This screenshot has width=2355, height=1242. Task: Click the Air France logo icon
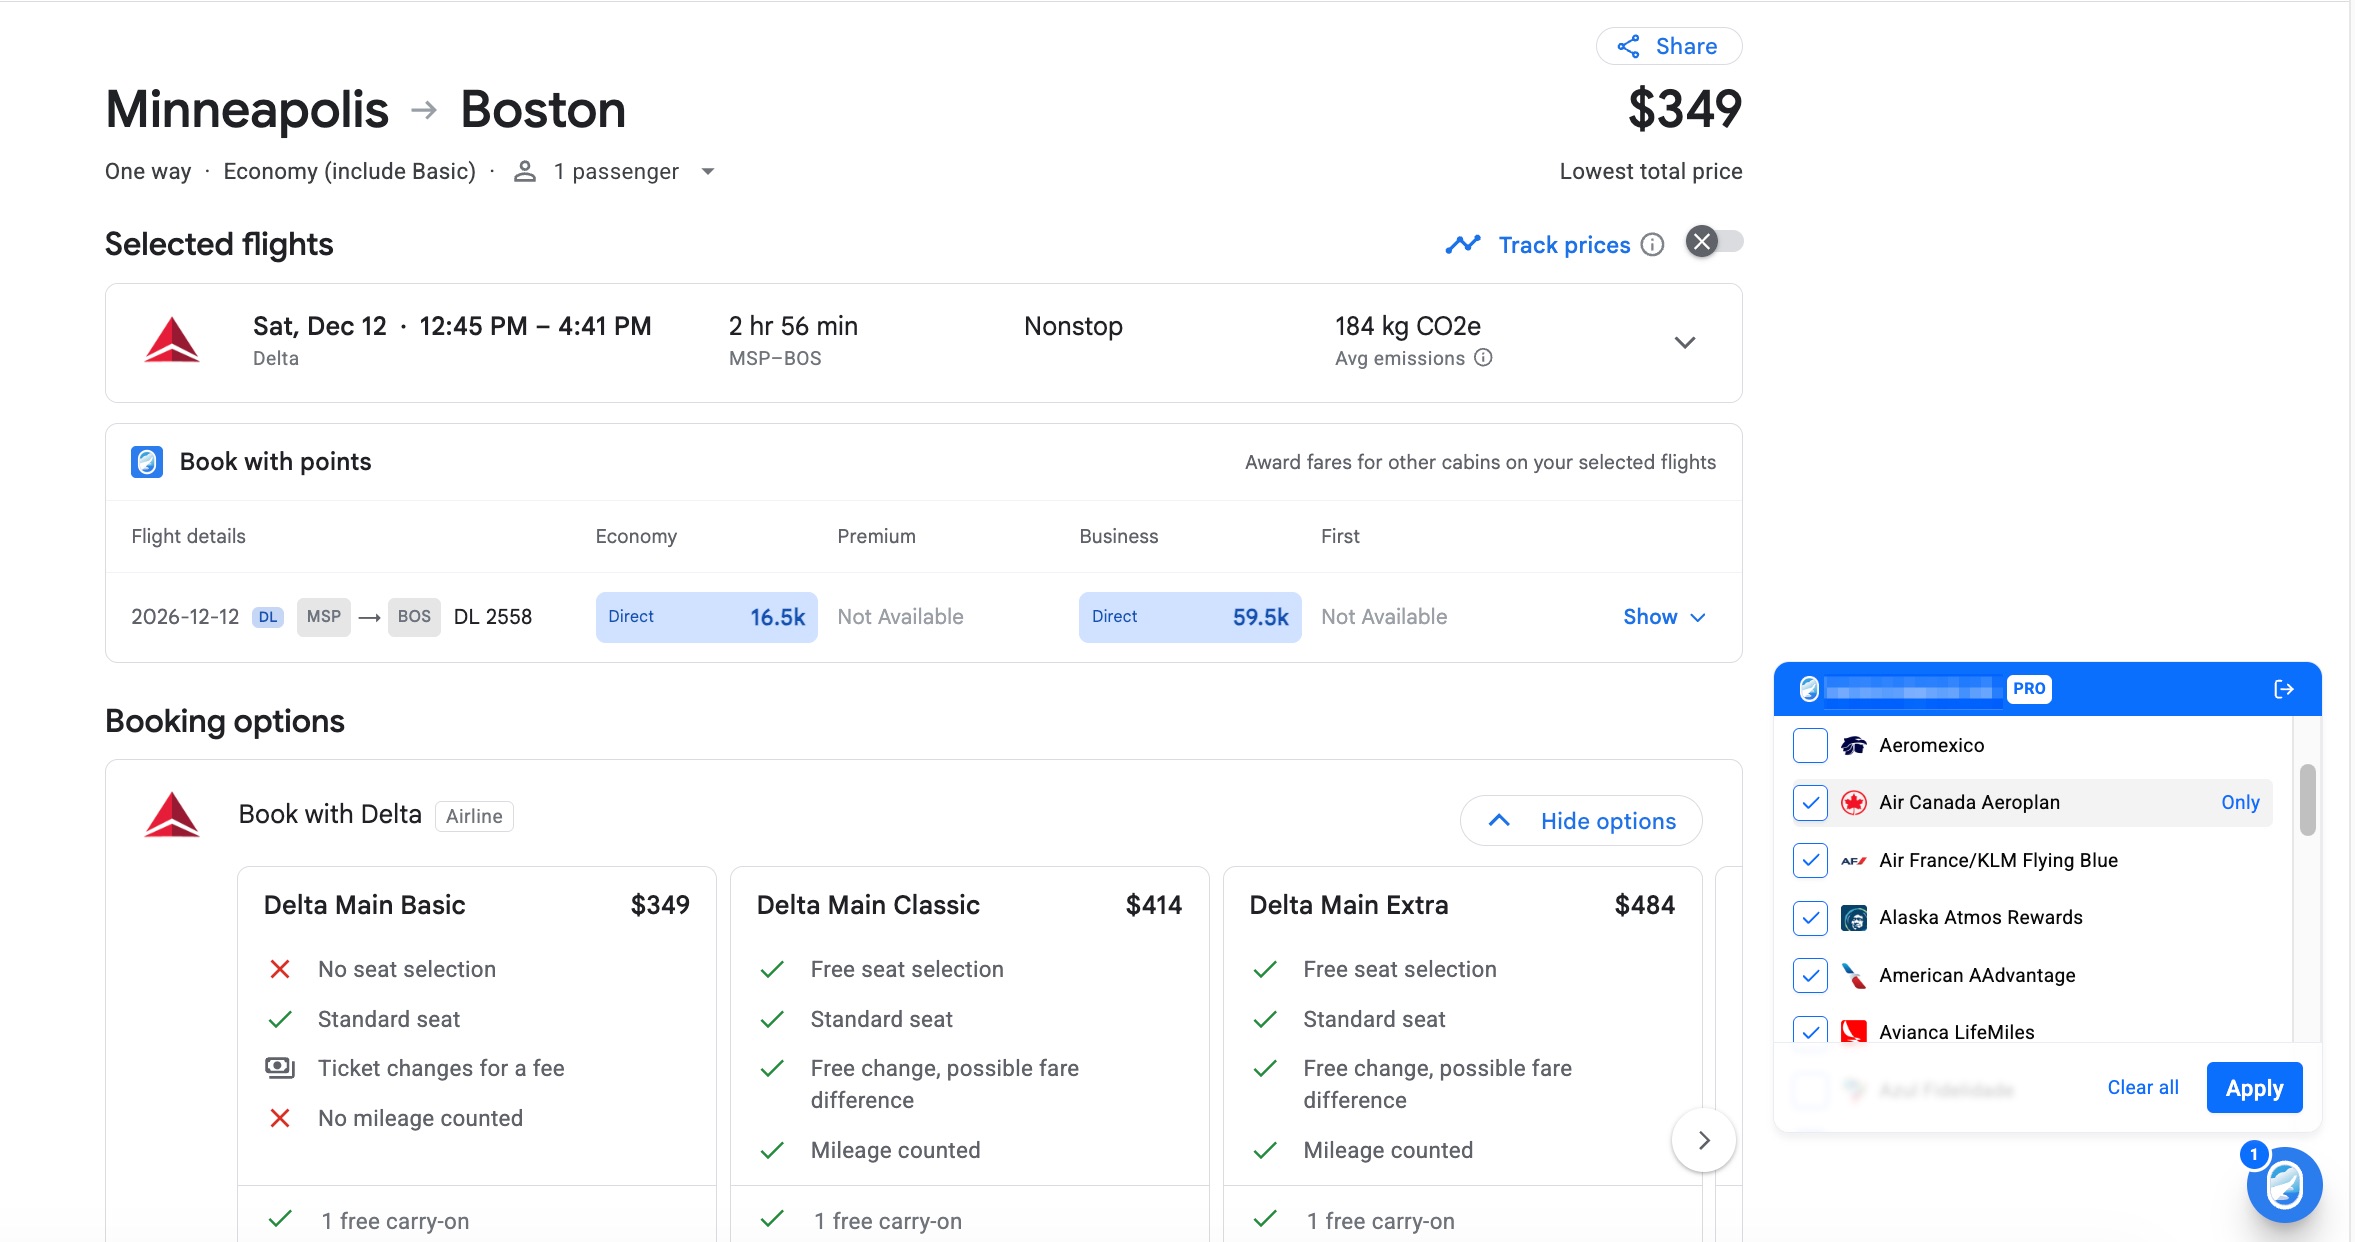pos(1854,860)
